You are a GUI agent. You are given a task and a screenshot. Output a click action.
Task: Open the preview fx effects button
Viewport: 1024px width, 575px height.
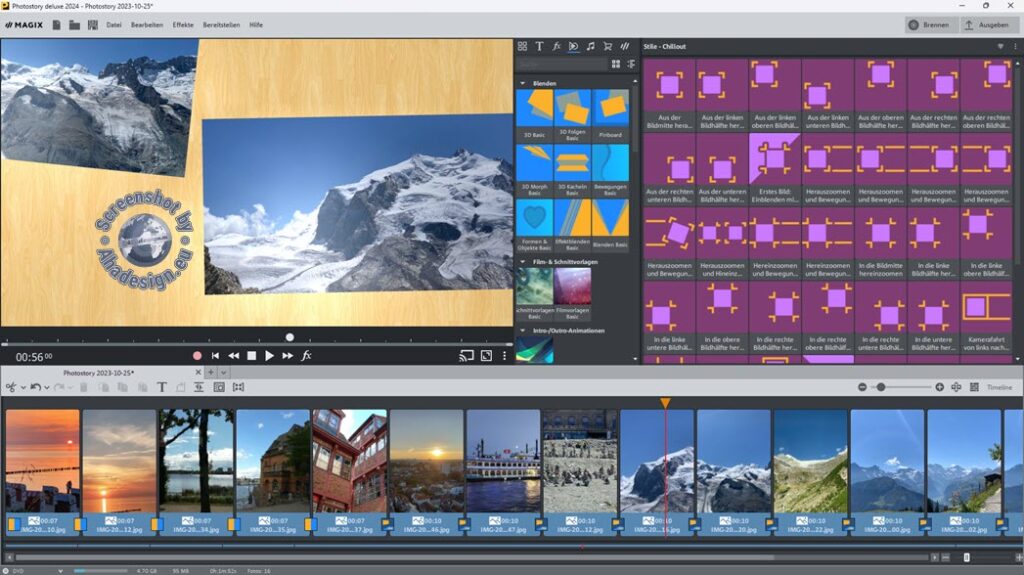(x=306, y=356)
